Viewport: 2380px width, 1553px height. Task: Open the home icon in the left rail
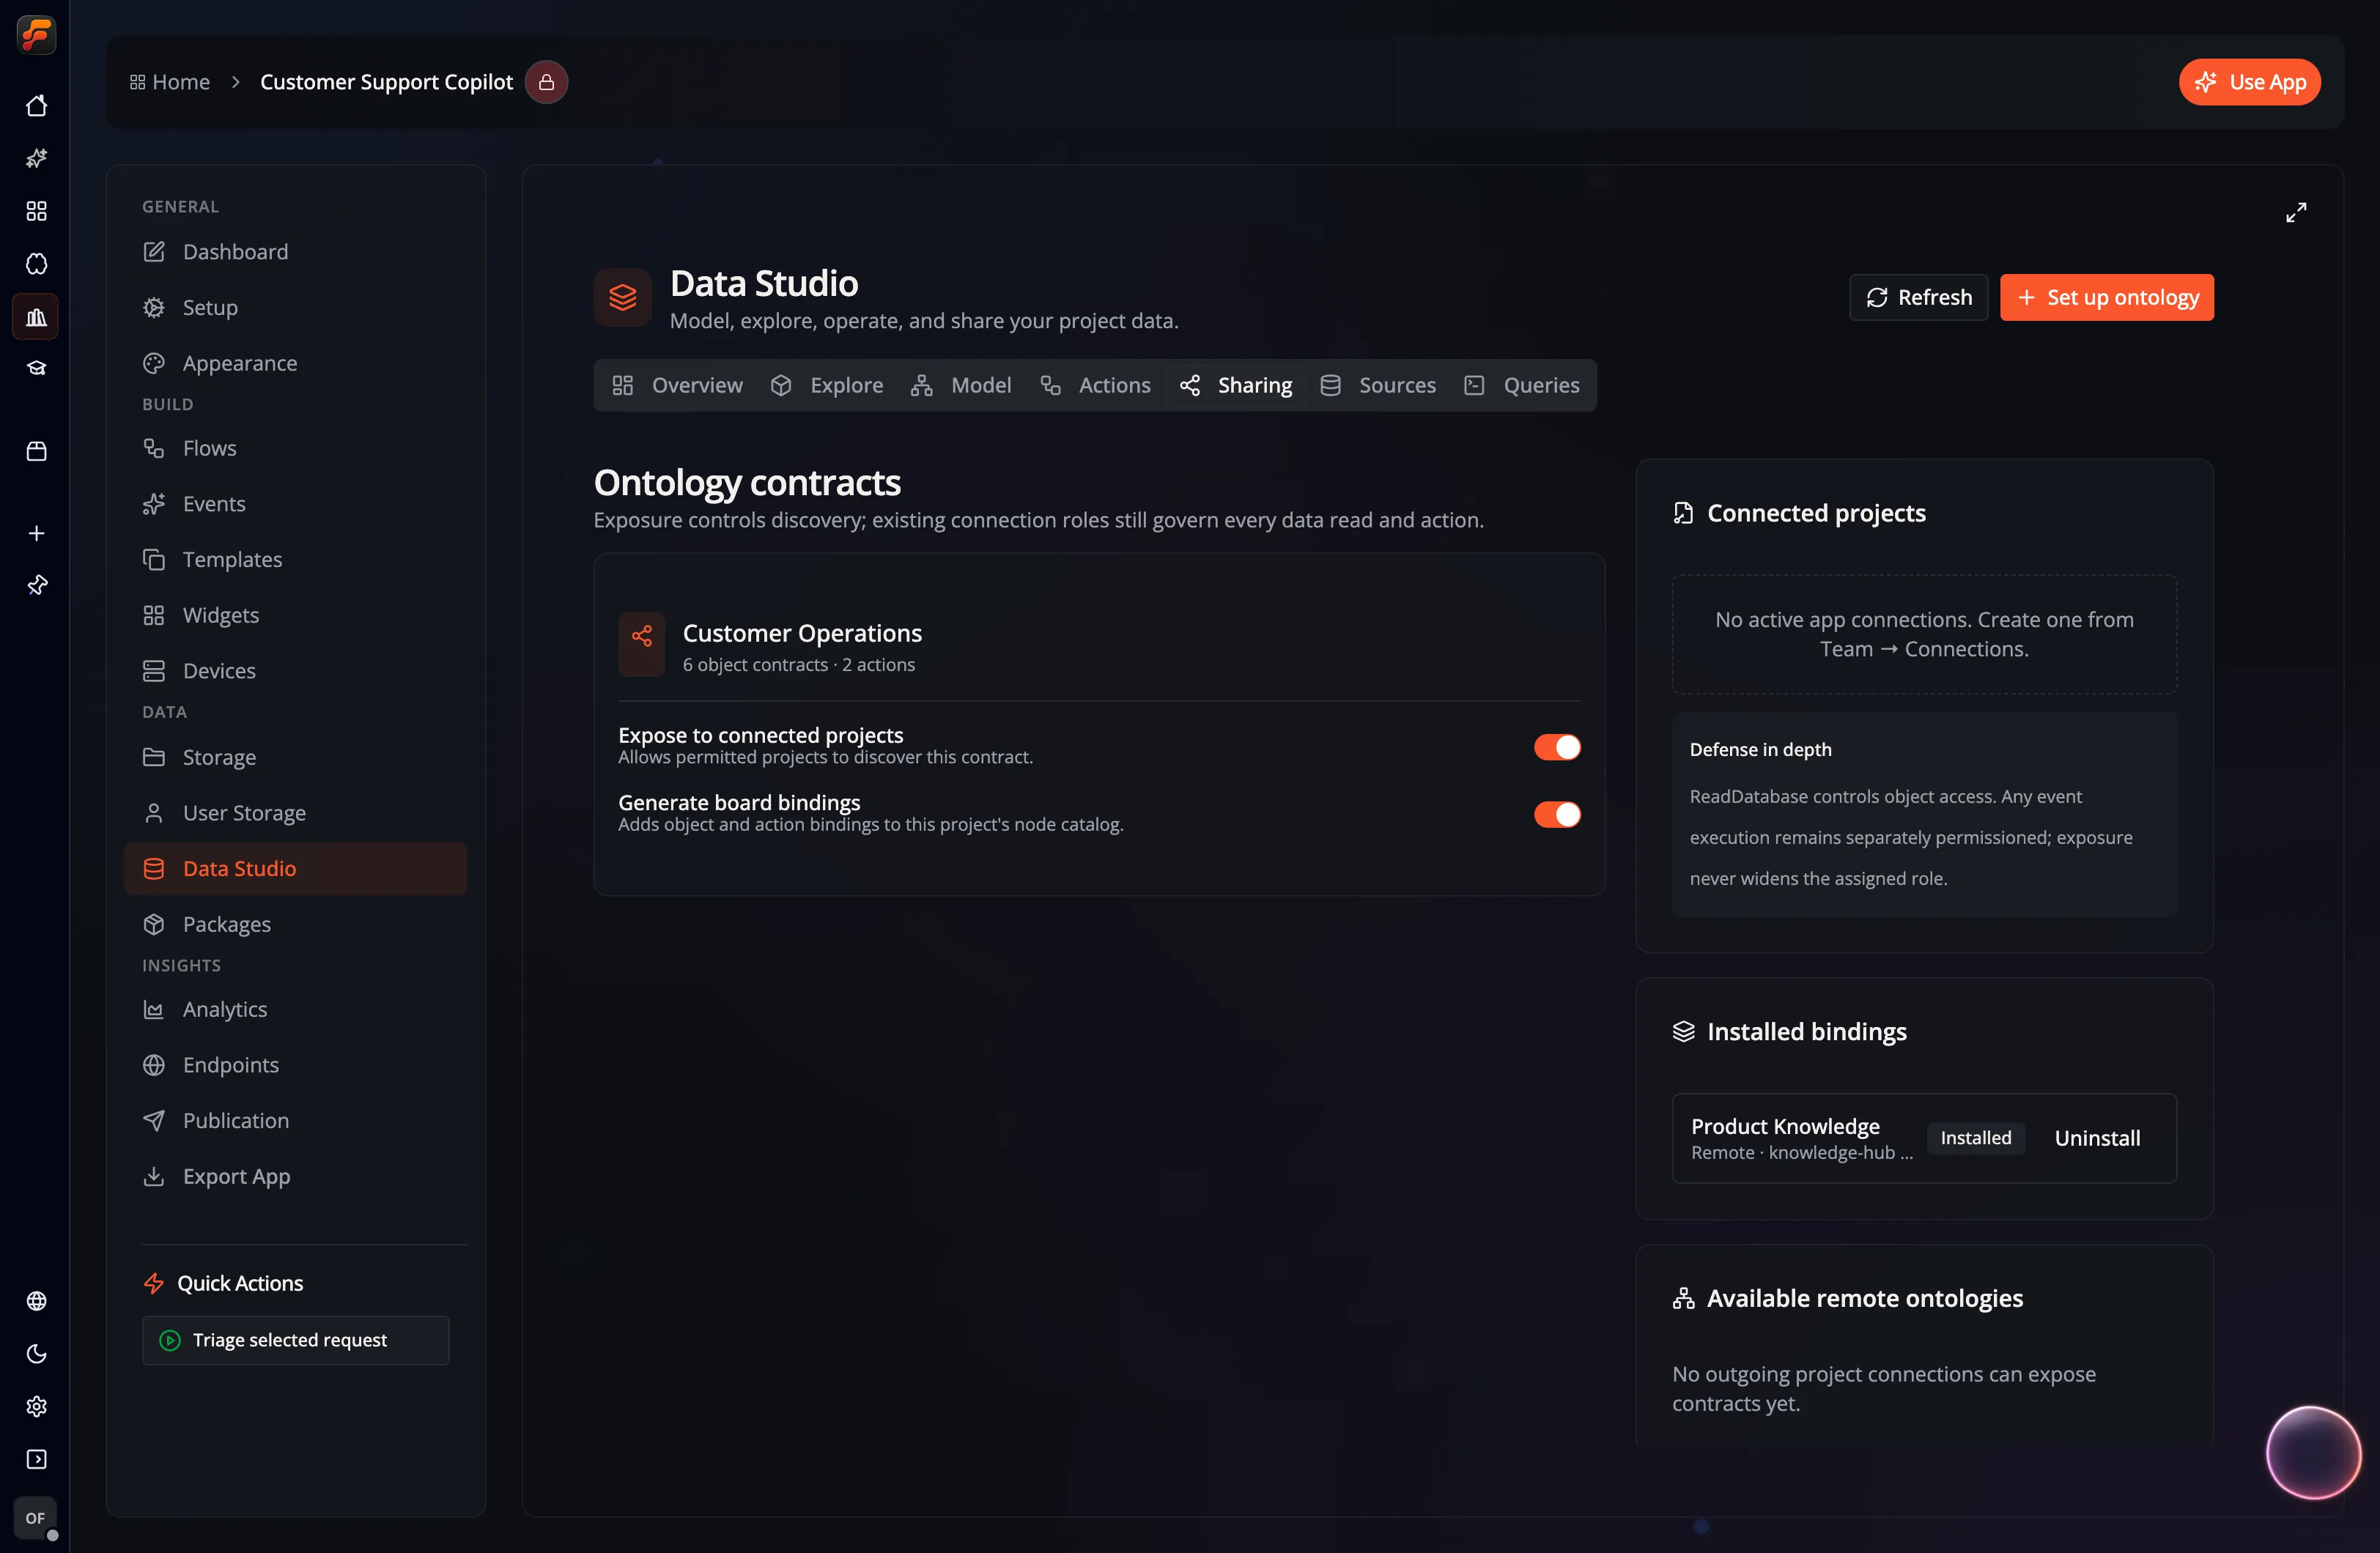click(36, 106)
